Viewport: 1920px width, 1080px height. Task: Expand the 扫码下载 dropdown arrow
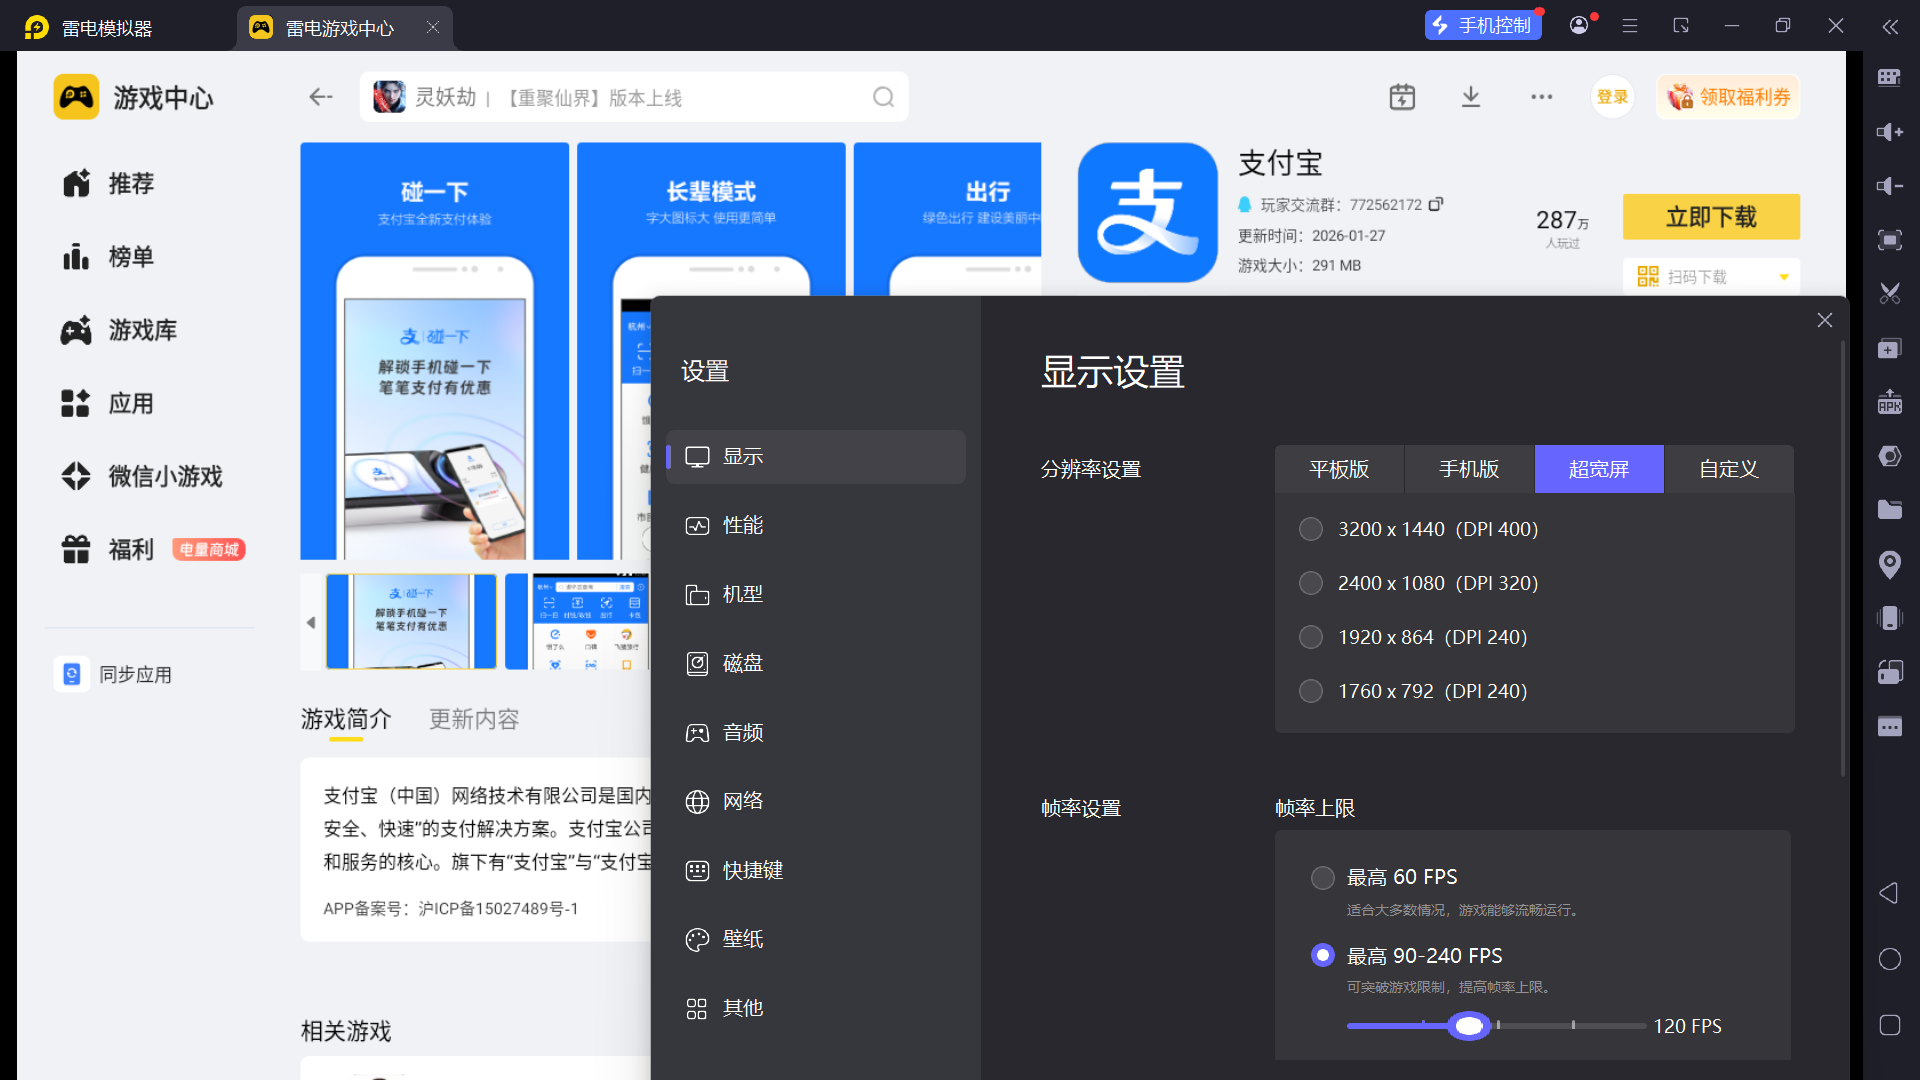click(x=1783, y=277)
